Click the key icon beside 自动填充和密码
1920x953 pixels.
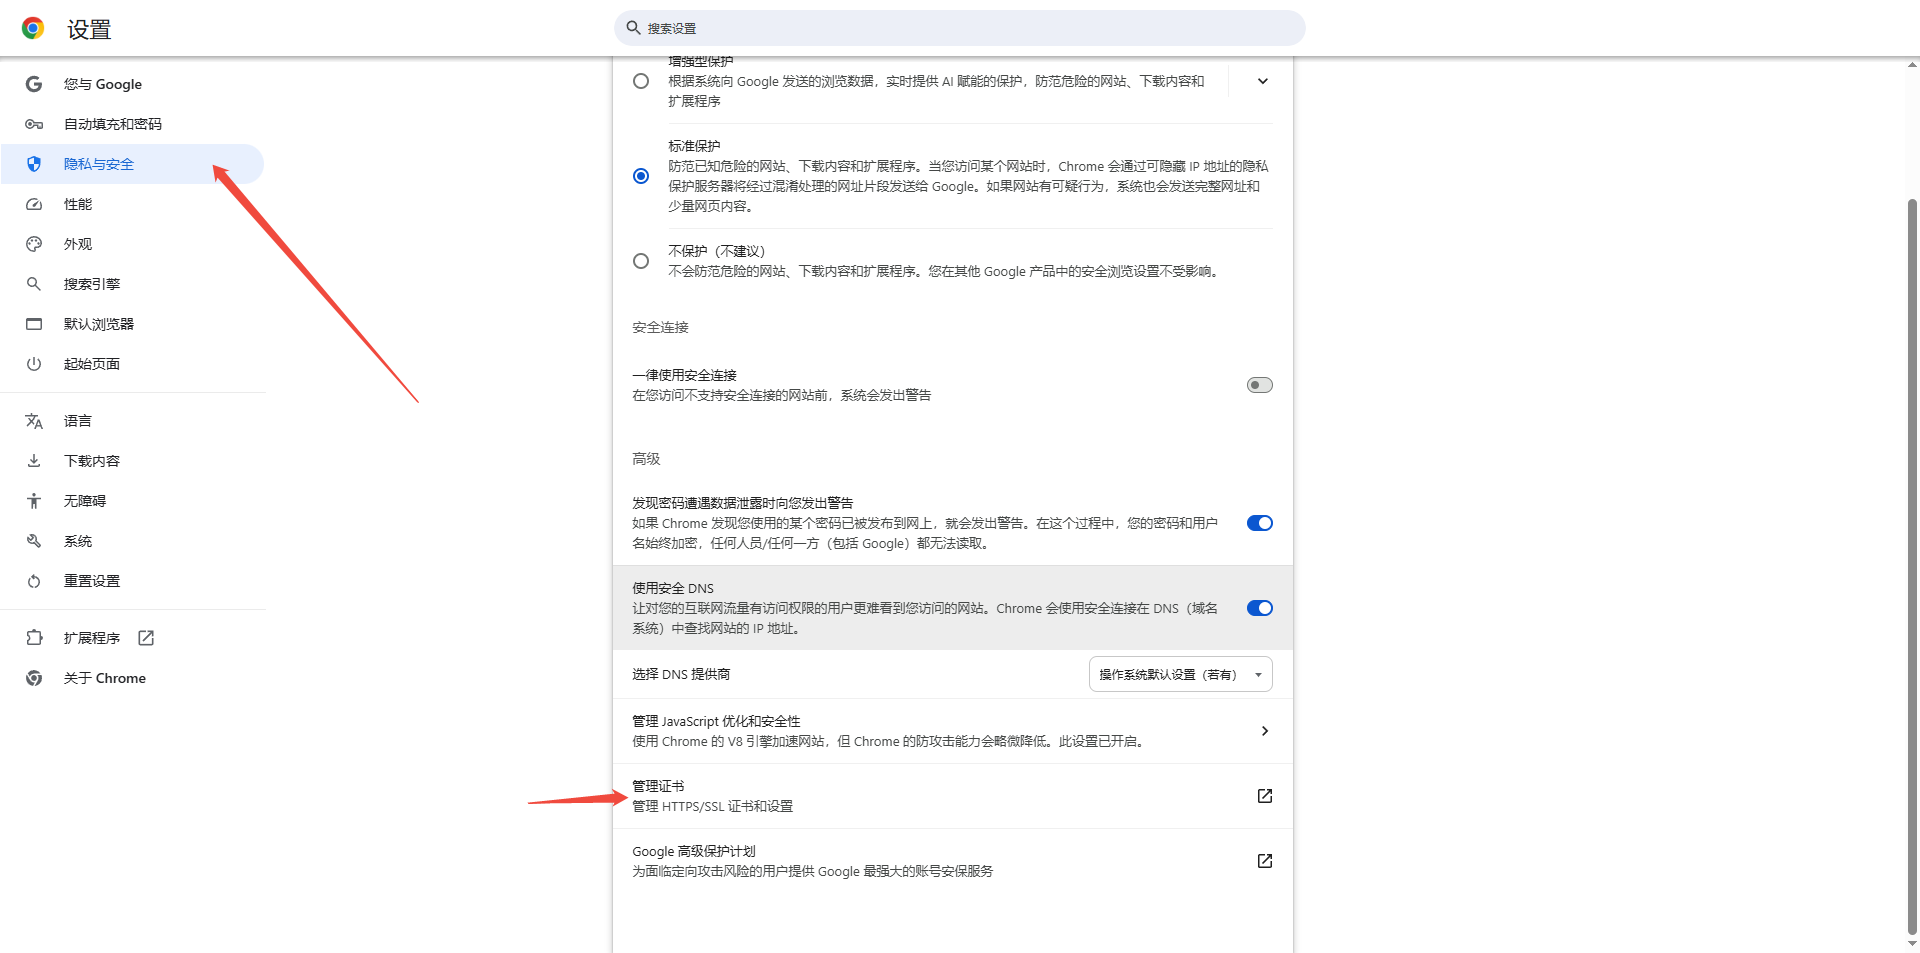34,124
